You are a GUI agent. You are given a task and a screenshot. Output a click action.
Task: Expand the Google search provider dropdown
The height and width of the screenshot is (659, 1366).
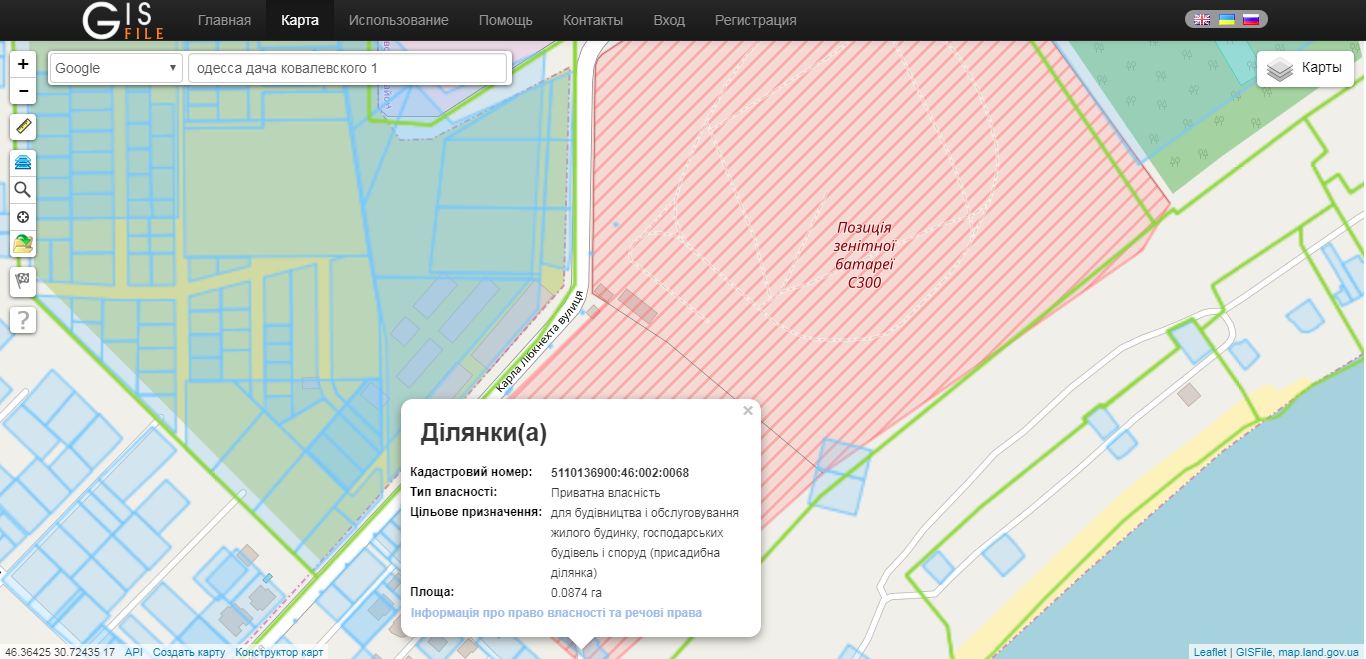[115, 68]
